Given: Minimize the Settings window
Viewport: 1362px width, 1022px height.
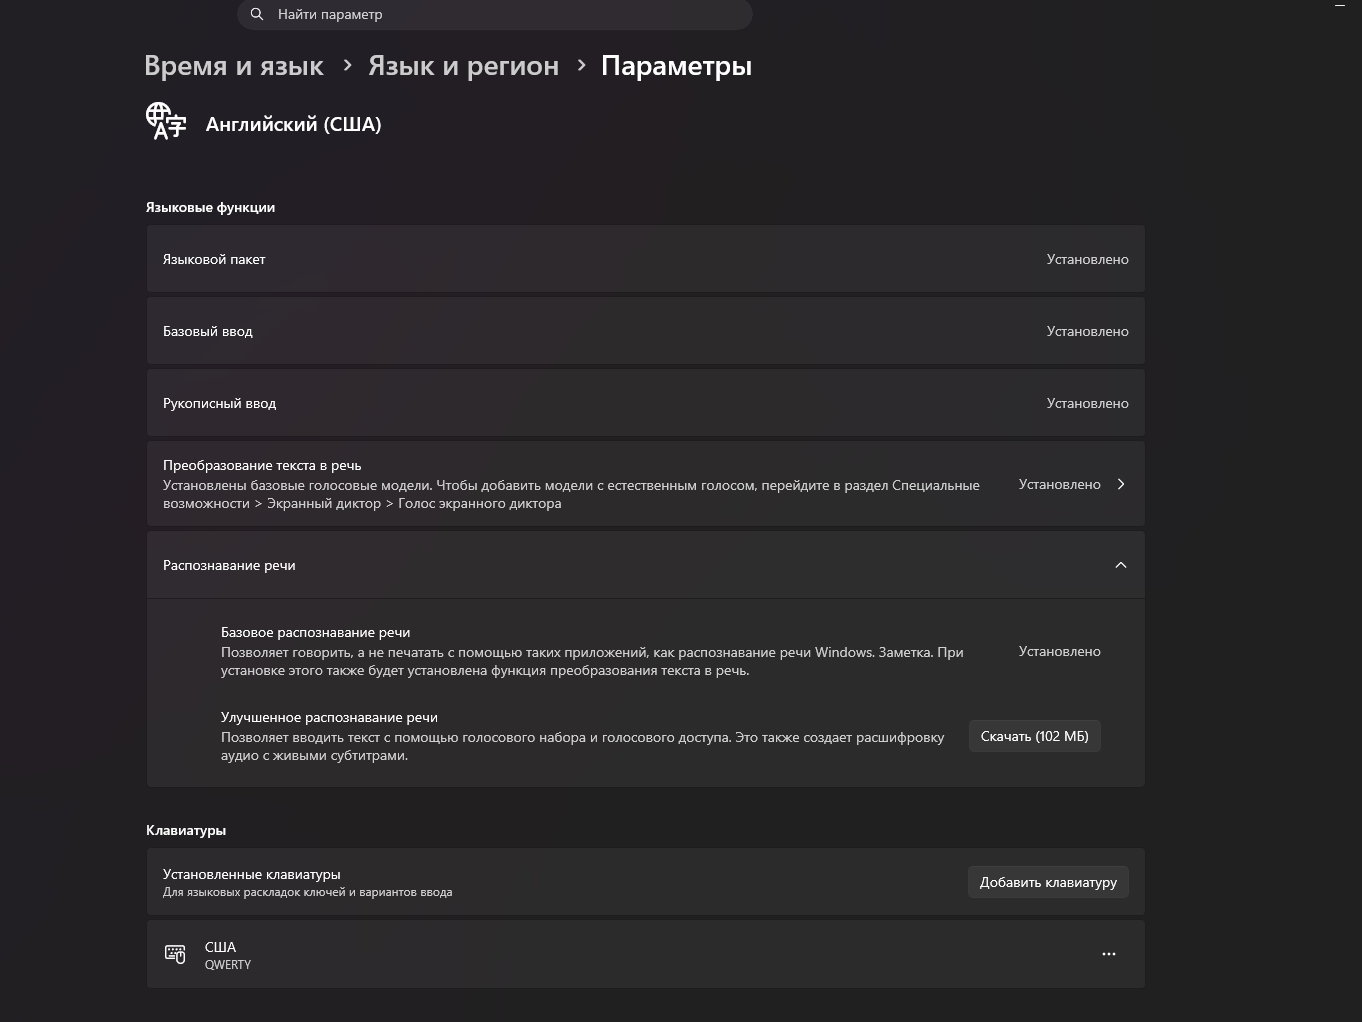Looking at the screenshot, I should [x=1340, y=8].
